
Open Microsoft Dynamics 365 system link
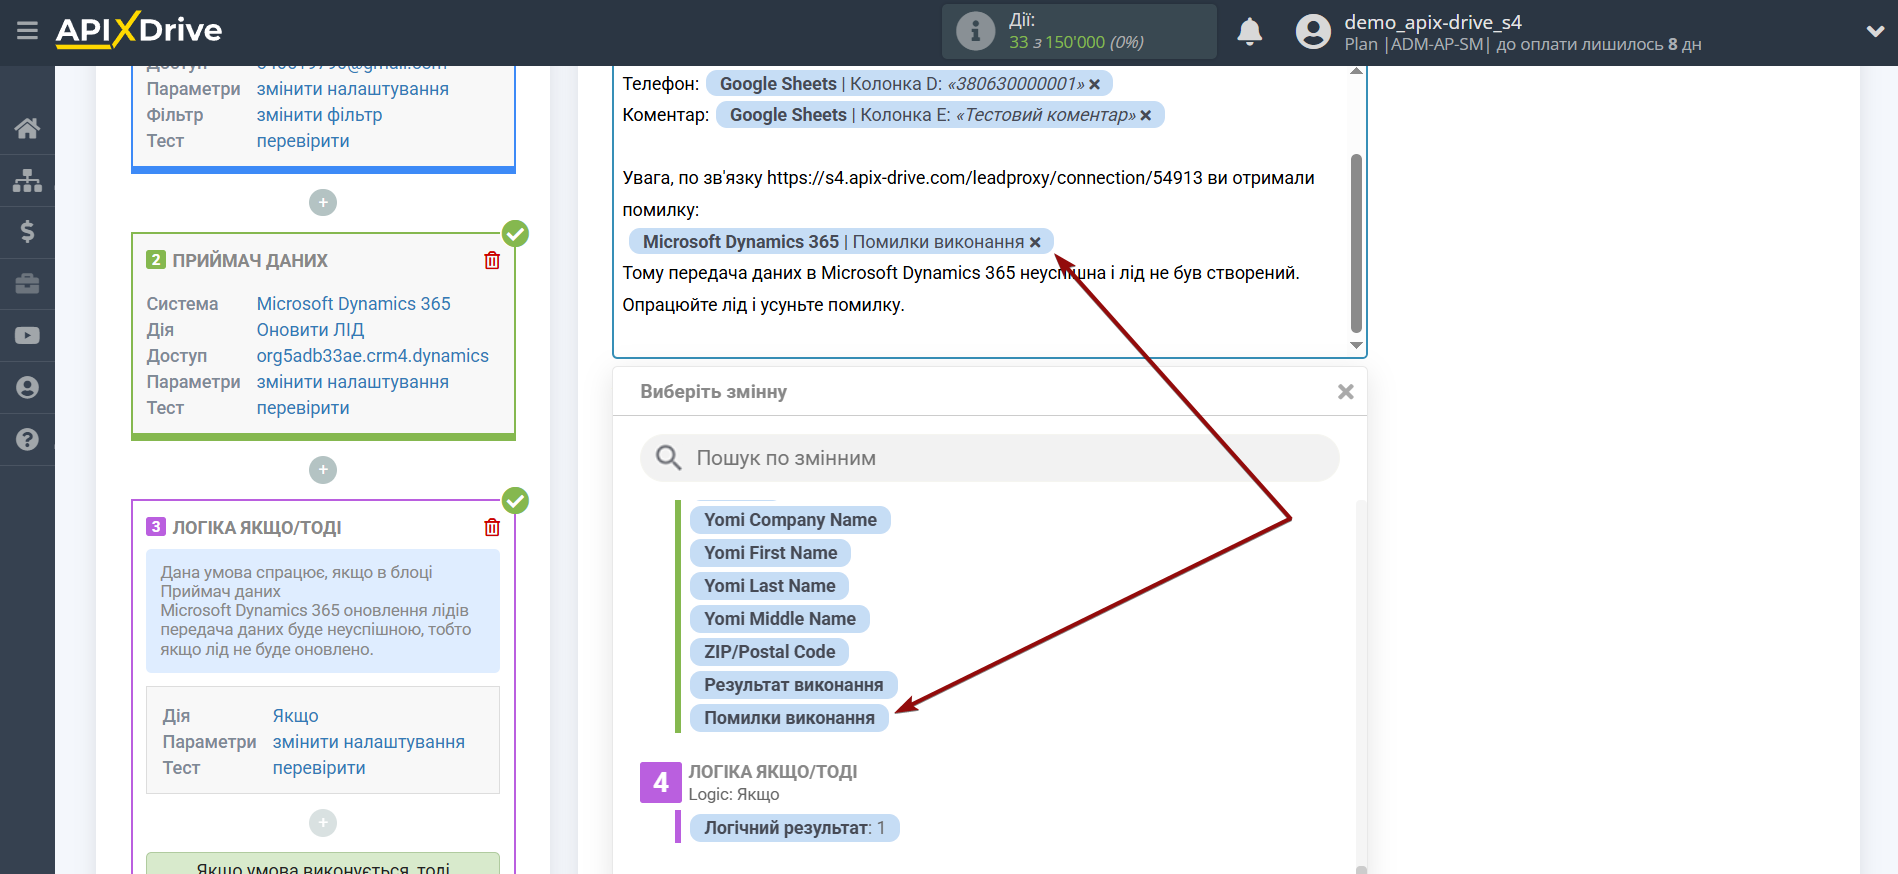[x=353, y=304]
